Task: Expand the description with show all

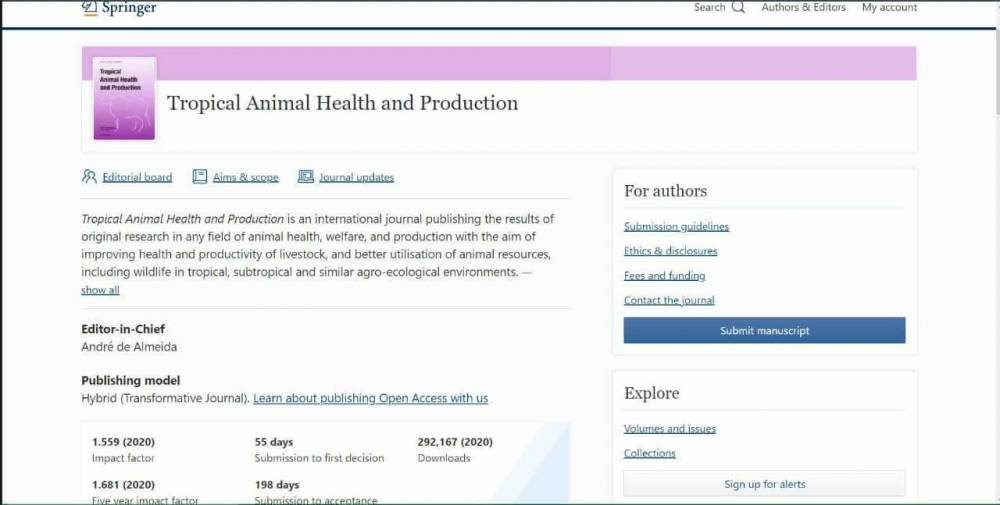Action: [x=100, y=290]
